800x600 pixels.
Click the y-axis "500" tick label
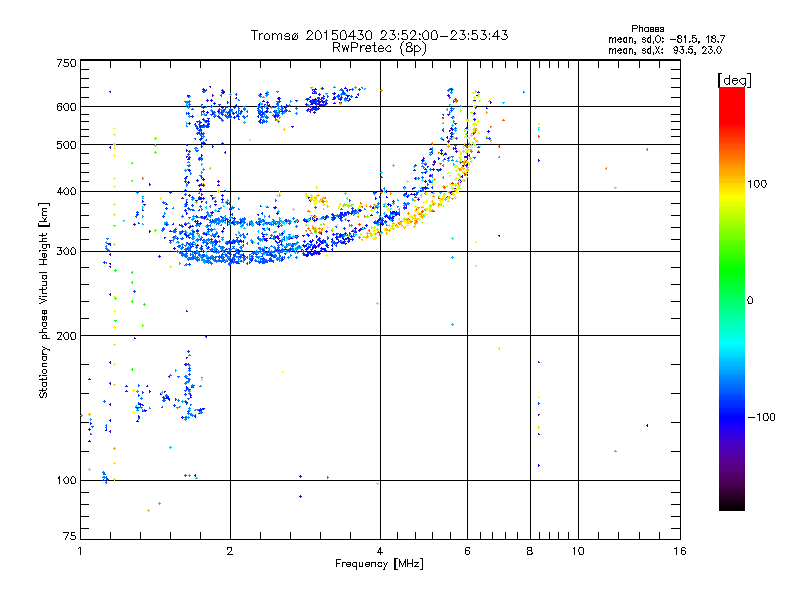click(x=66, y=145)
